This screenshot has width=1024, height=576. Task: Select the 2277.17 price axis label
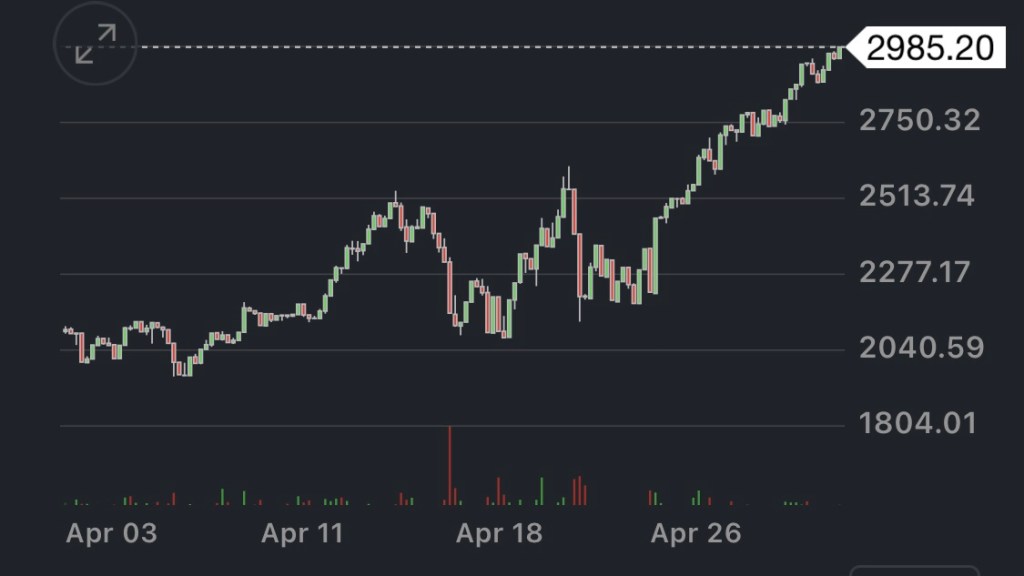914,272
